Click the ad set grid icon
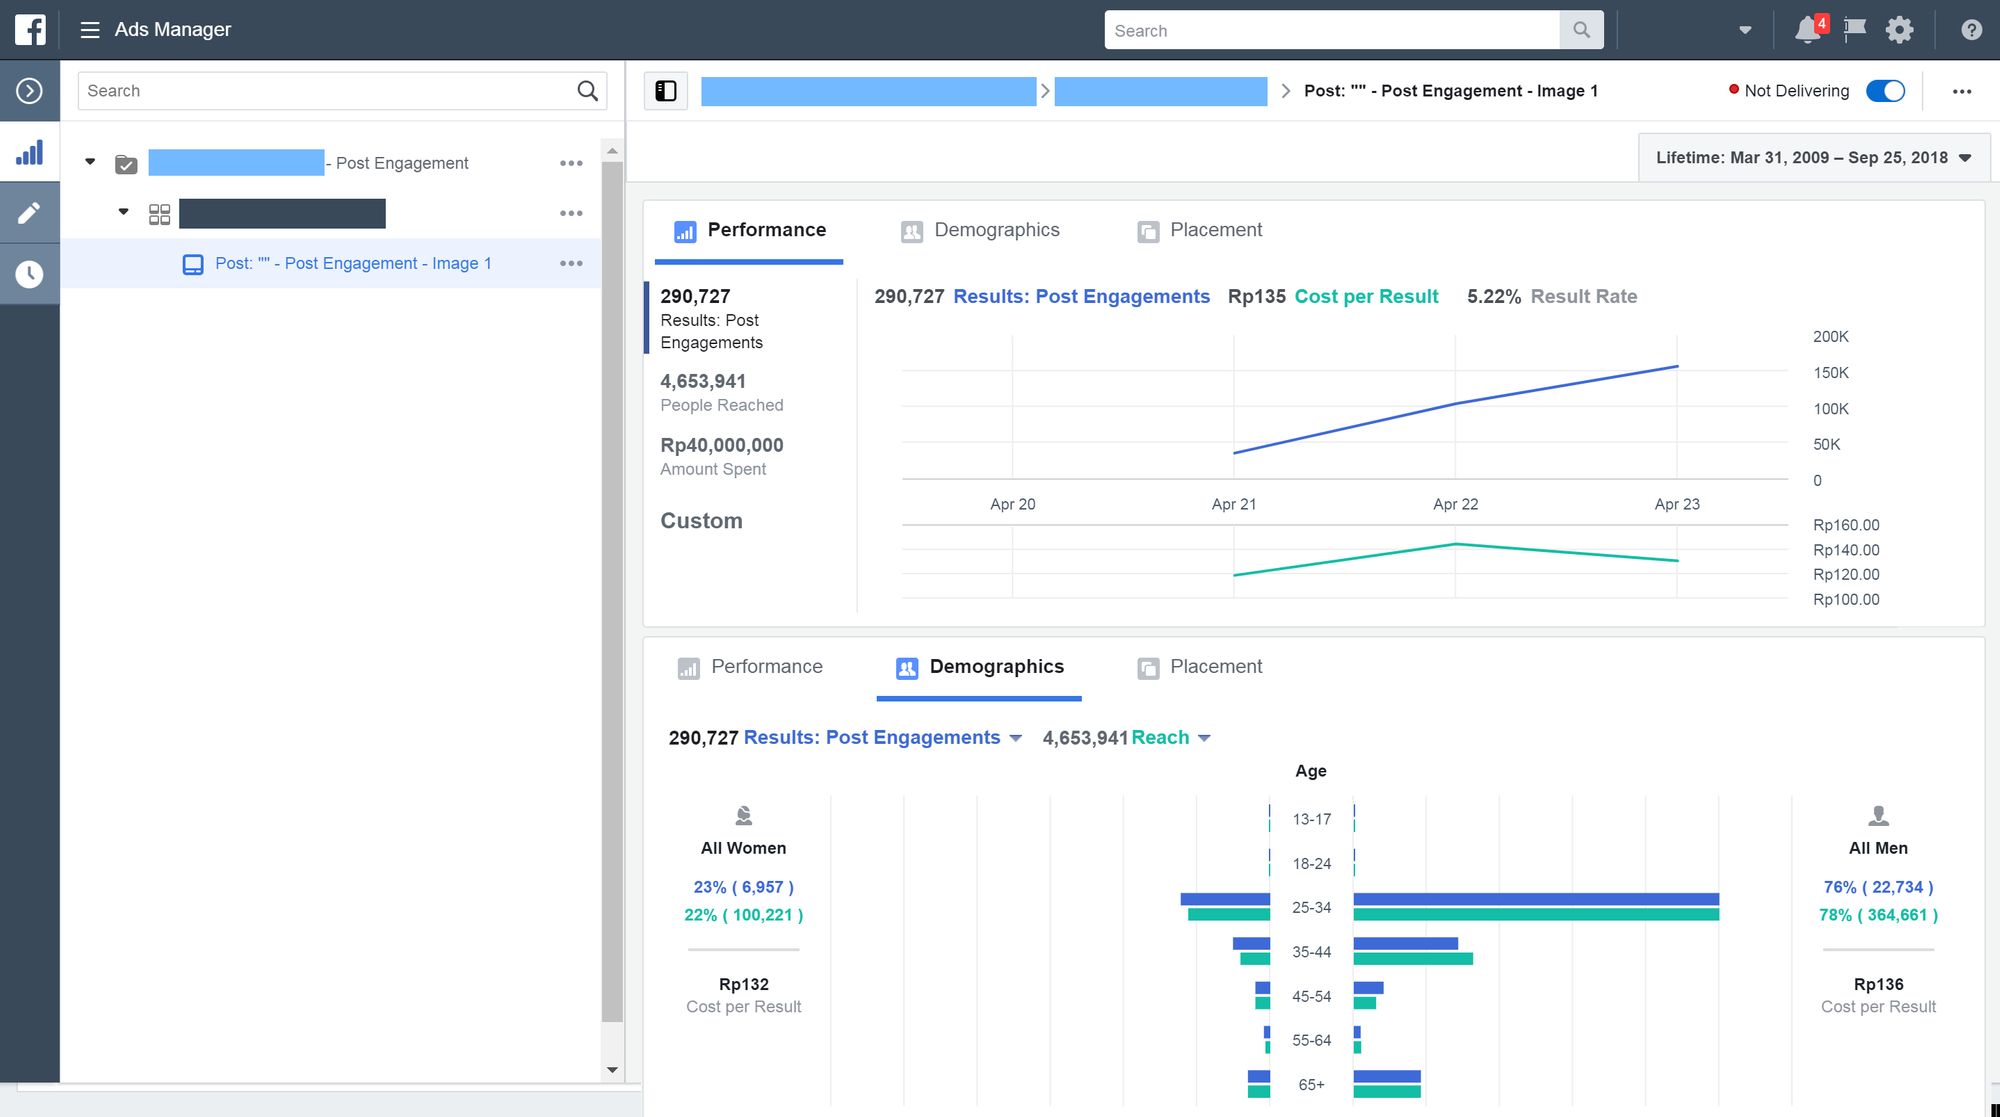 (x=159, y=214)
